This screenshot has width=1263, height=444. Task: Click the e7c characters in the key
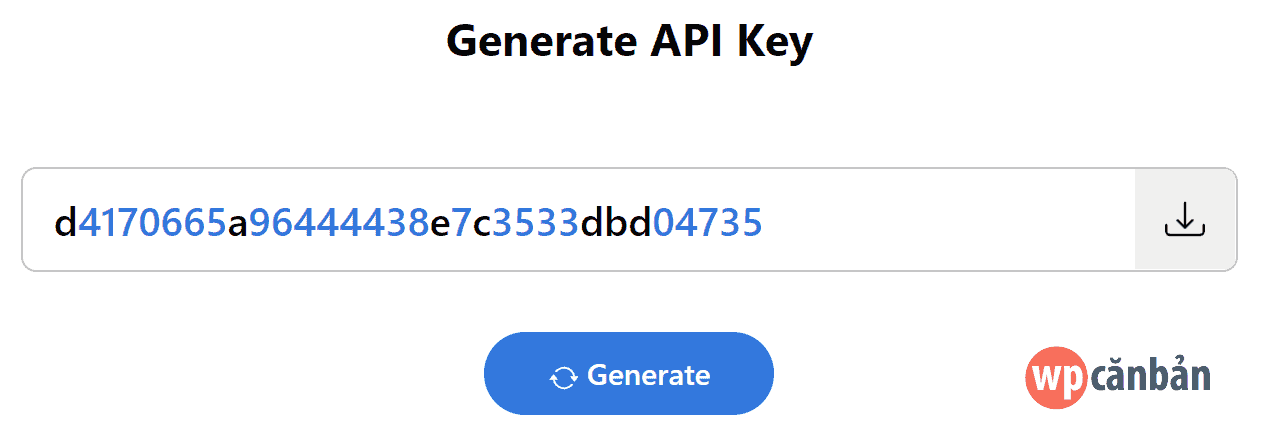461,224
